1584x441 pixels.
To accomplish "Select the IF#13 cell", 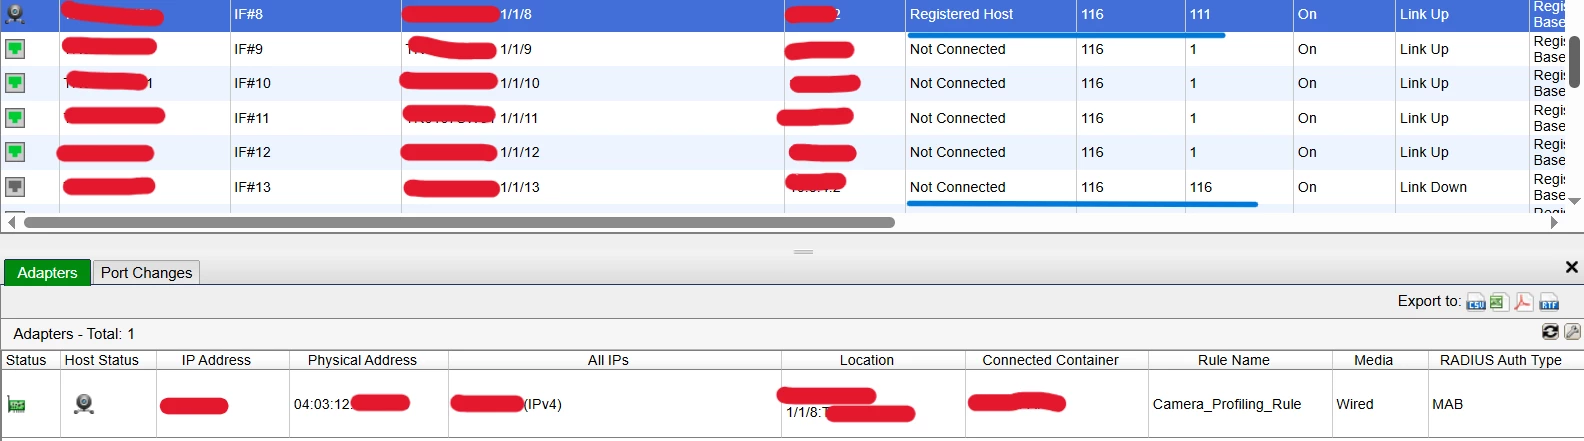I will point(315,187).
